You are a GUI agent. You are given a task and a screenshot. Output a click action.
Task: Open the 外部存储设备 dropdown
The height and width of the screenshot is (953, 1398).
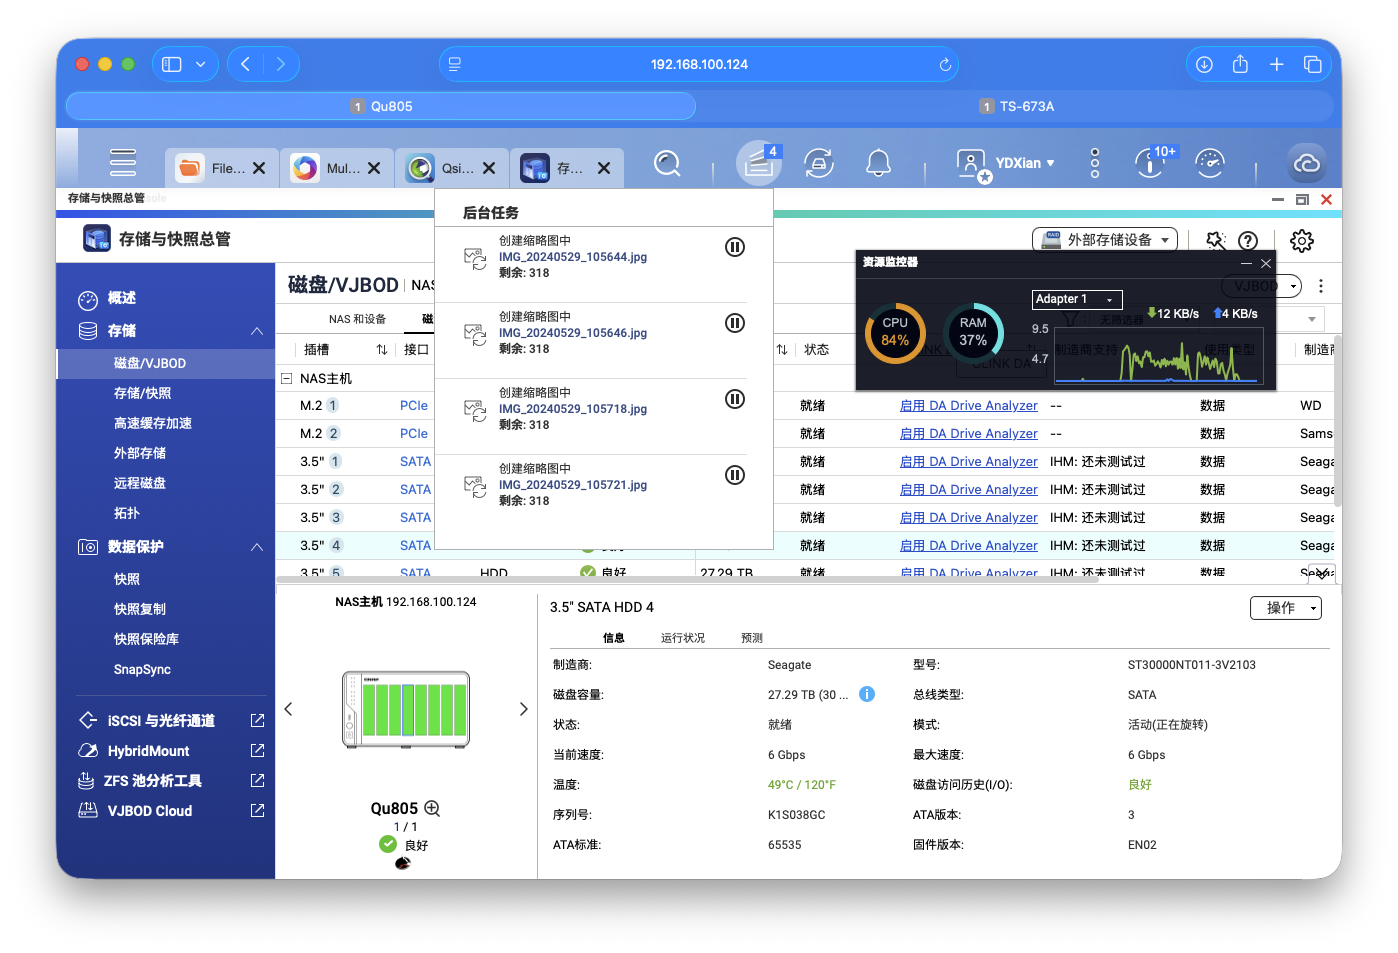(1104, 240)
